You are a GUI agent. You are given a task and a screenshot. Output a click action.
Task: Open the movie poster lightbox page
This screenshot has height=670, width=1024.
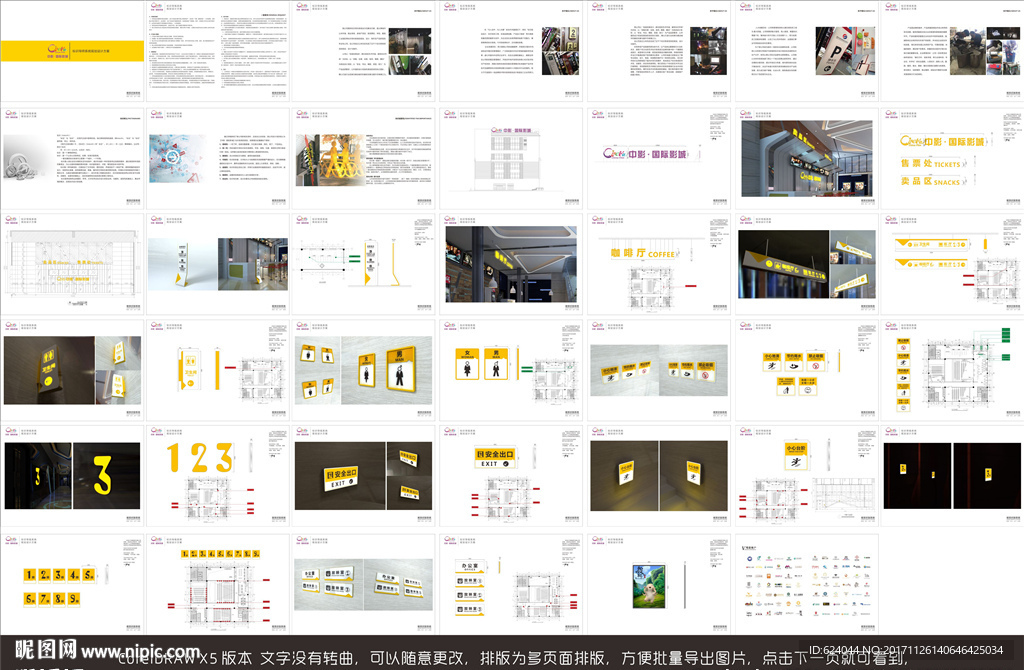click(x=658, y=584)
